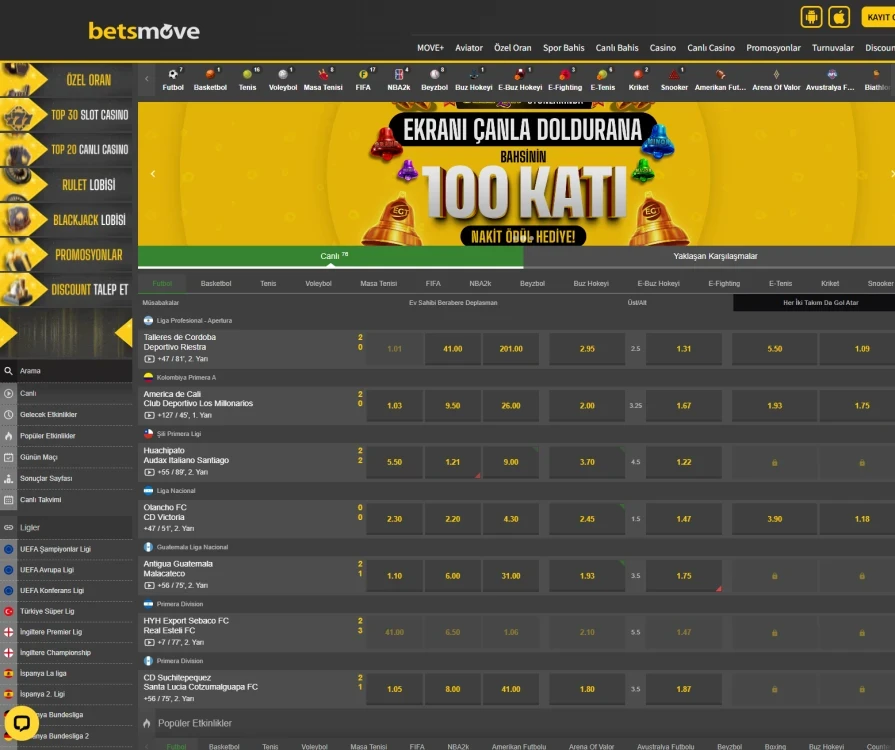Open the stream icon for America de Cali match
This screenshot has width=895, height=750.
pyautogui.click(x=149, y=416)
